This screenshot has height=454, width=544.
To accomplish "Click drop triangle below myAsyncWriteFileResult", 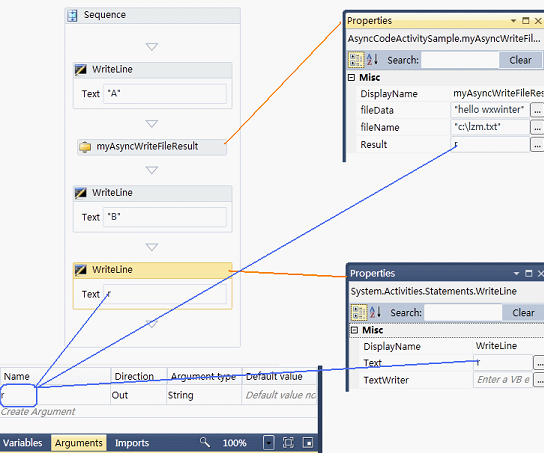I will (x=152, y=170).
